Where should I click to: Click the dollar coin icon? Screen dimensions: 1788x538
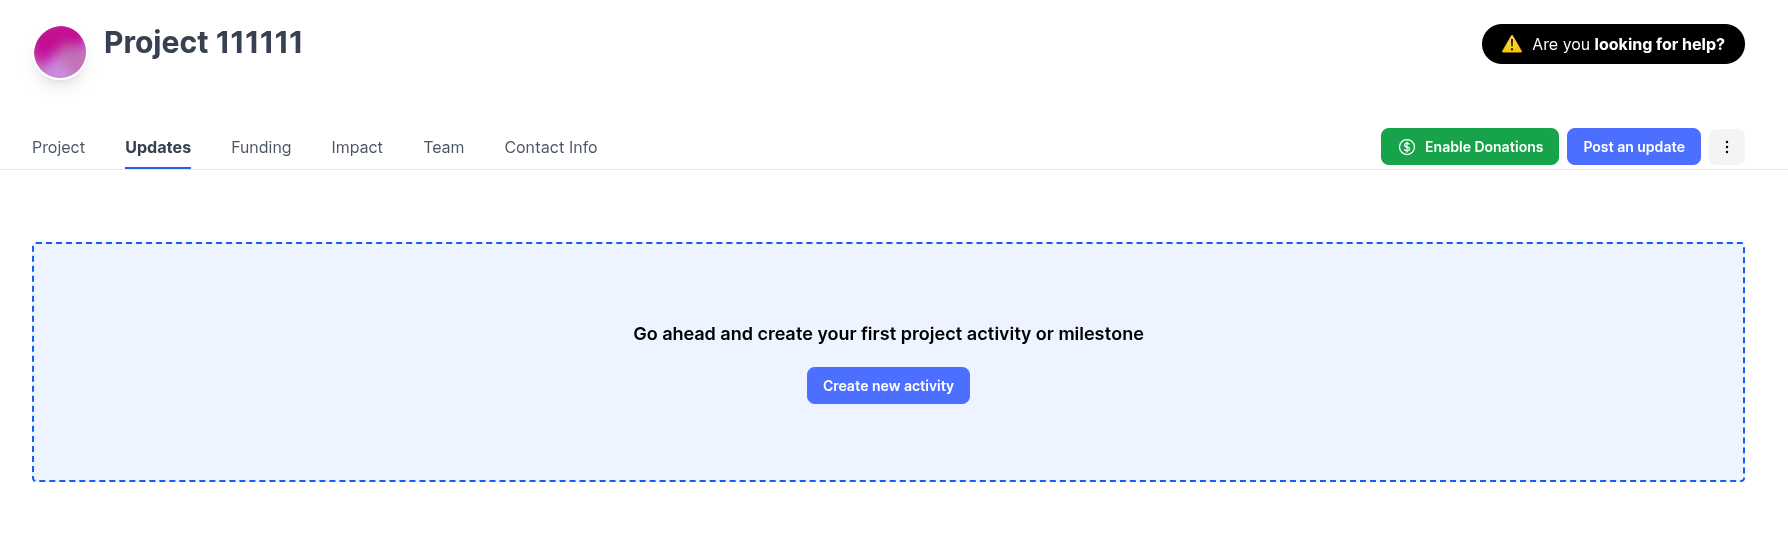pyautogui.click(x=1407, y=147)
